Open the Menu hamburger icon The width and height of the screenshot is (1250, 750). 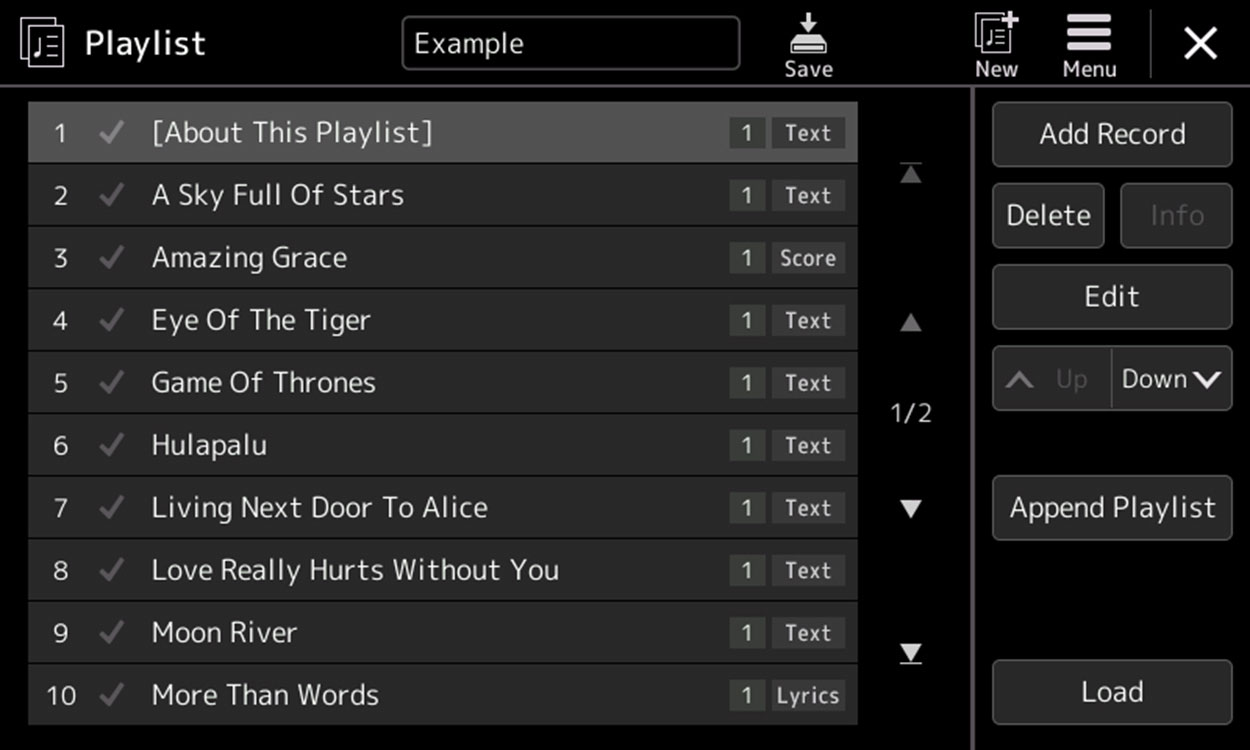click(x=1089, y=45)
